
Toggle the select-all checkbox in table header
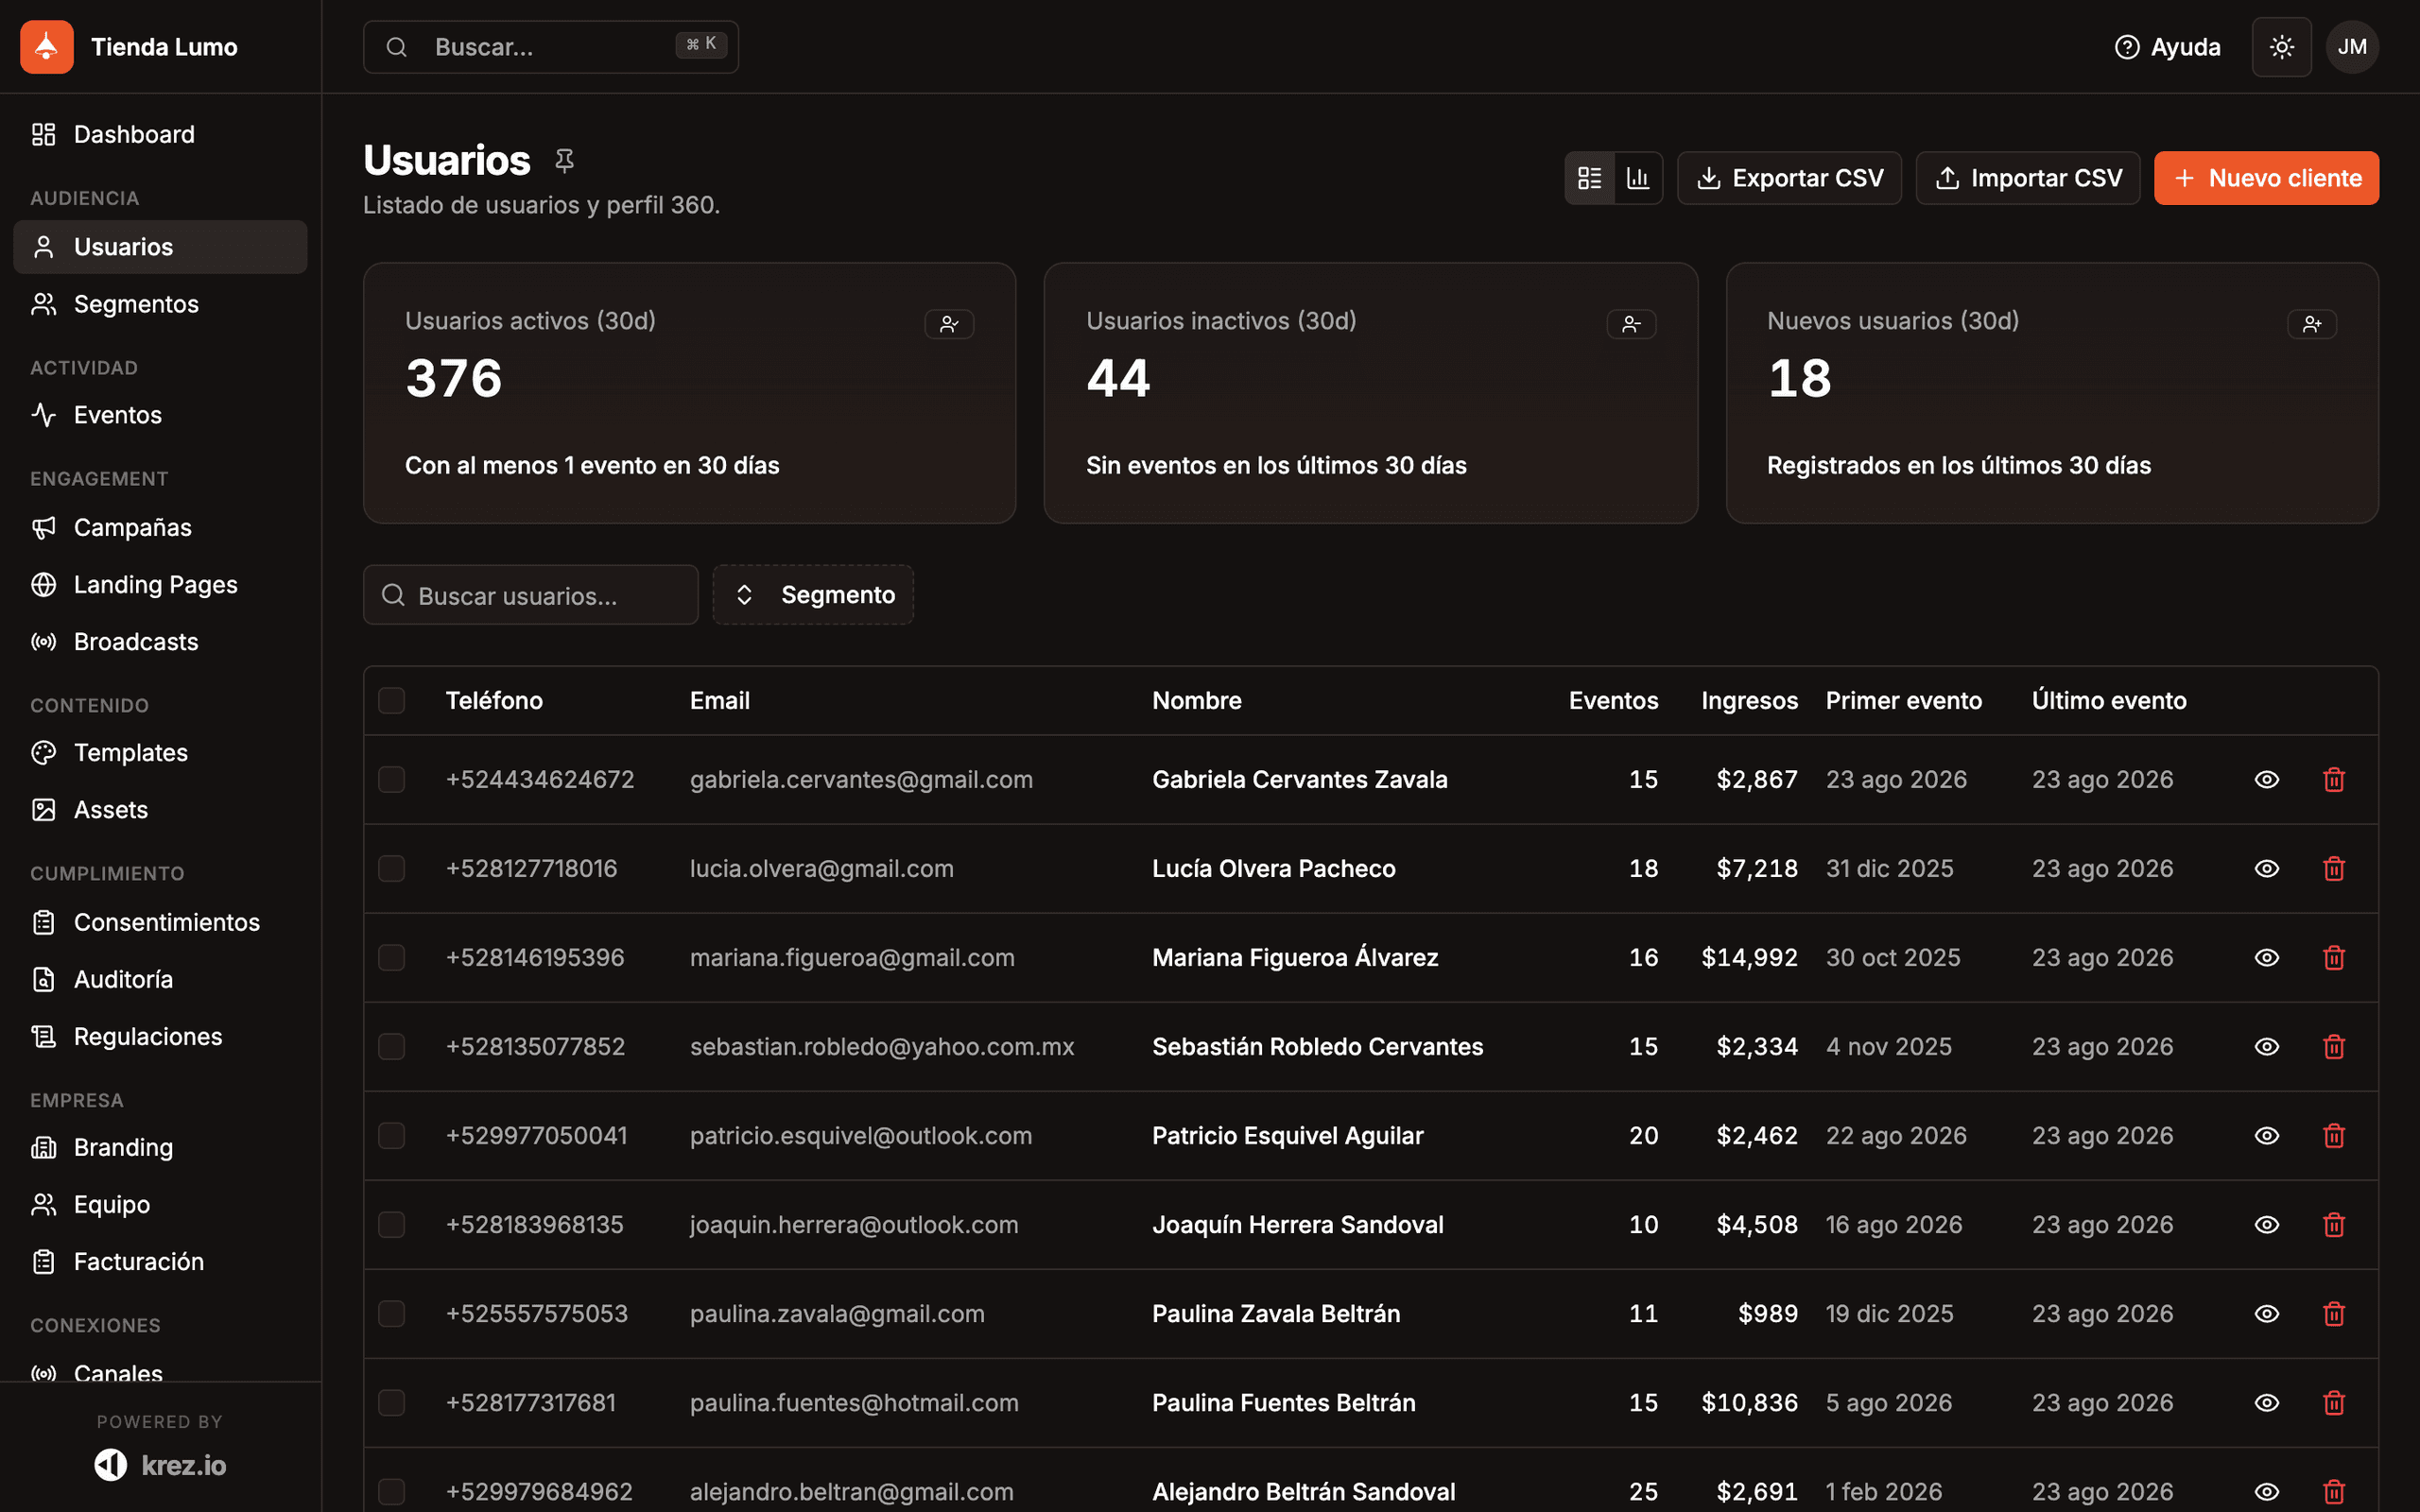point(391,700)
